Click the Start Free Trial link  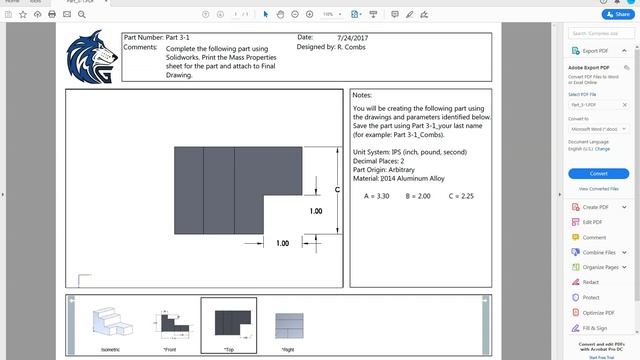tap(602, 357)
